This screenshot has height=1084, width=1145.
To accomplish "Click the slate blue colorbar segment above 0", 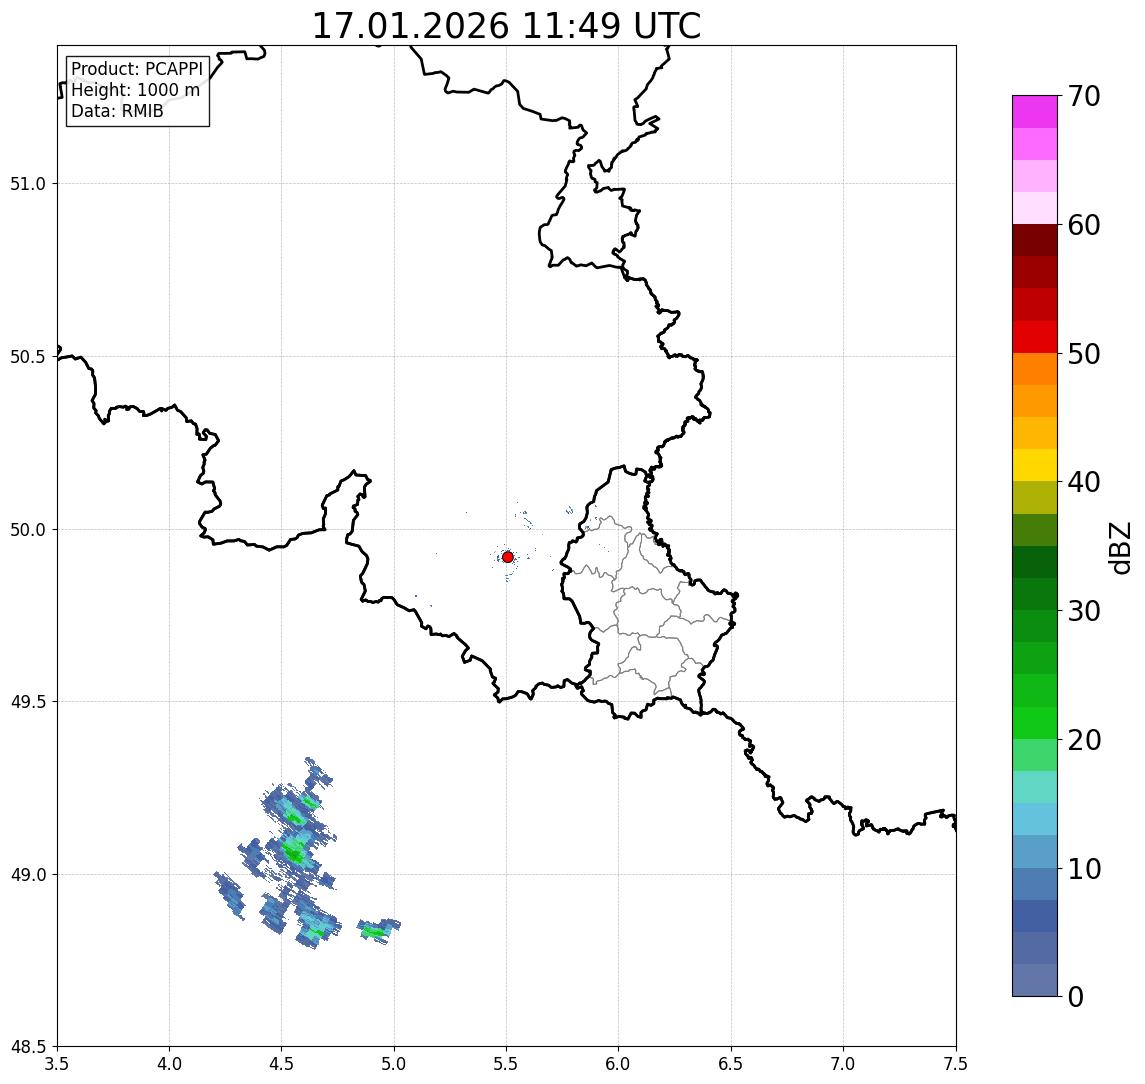I will coord(1035,980).
